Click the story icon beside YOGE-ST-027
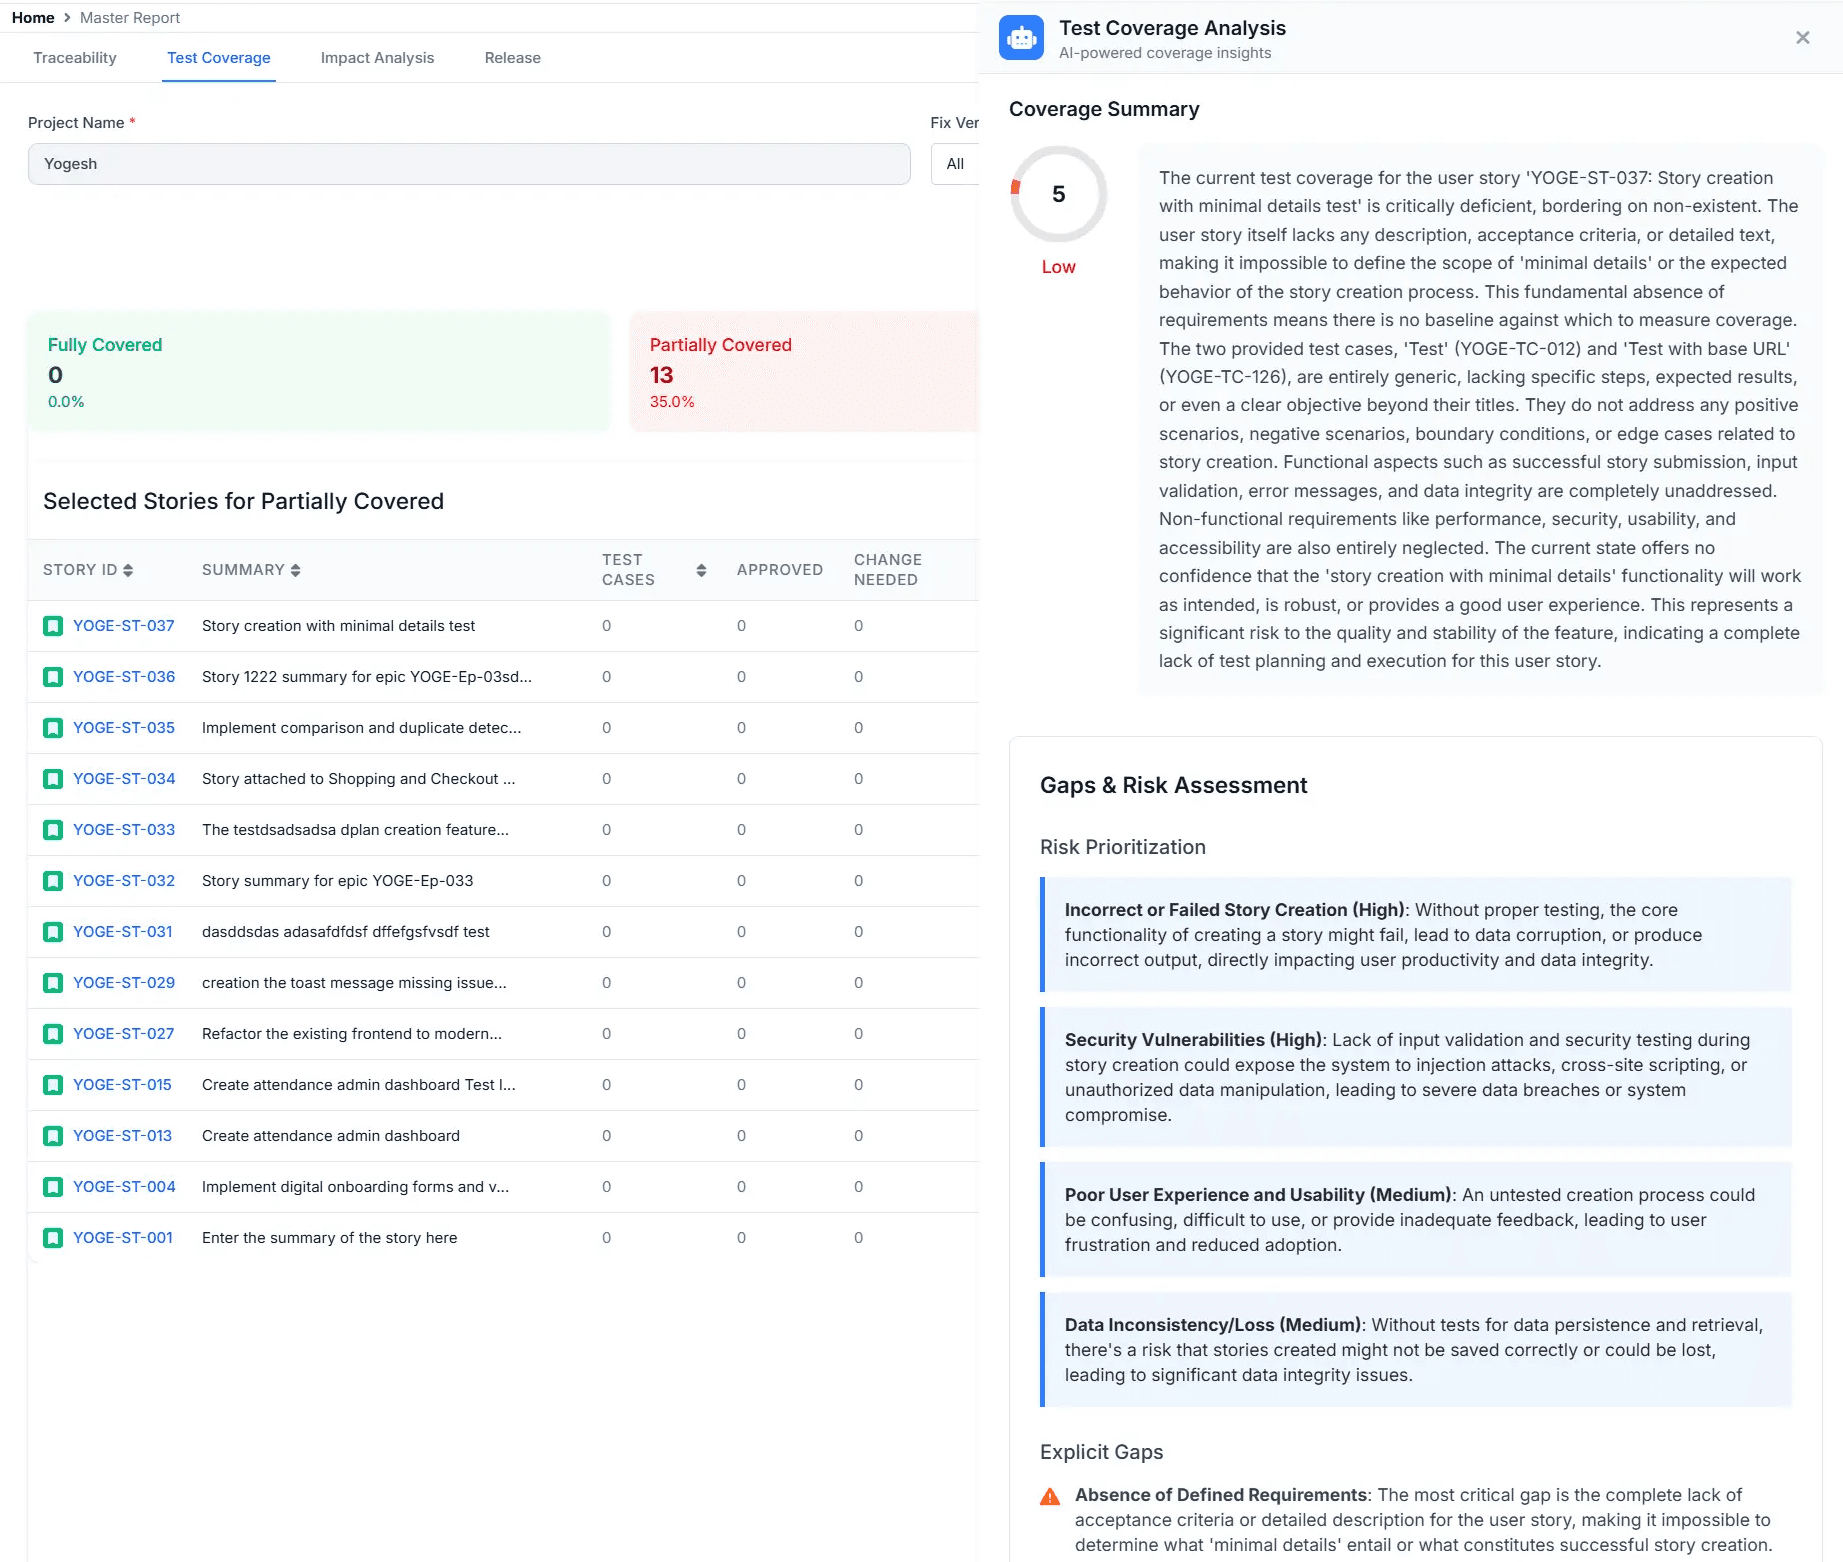Viewport: 1843px width, 1562px height. pyautogui.click(x=53, y=1034)
